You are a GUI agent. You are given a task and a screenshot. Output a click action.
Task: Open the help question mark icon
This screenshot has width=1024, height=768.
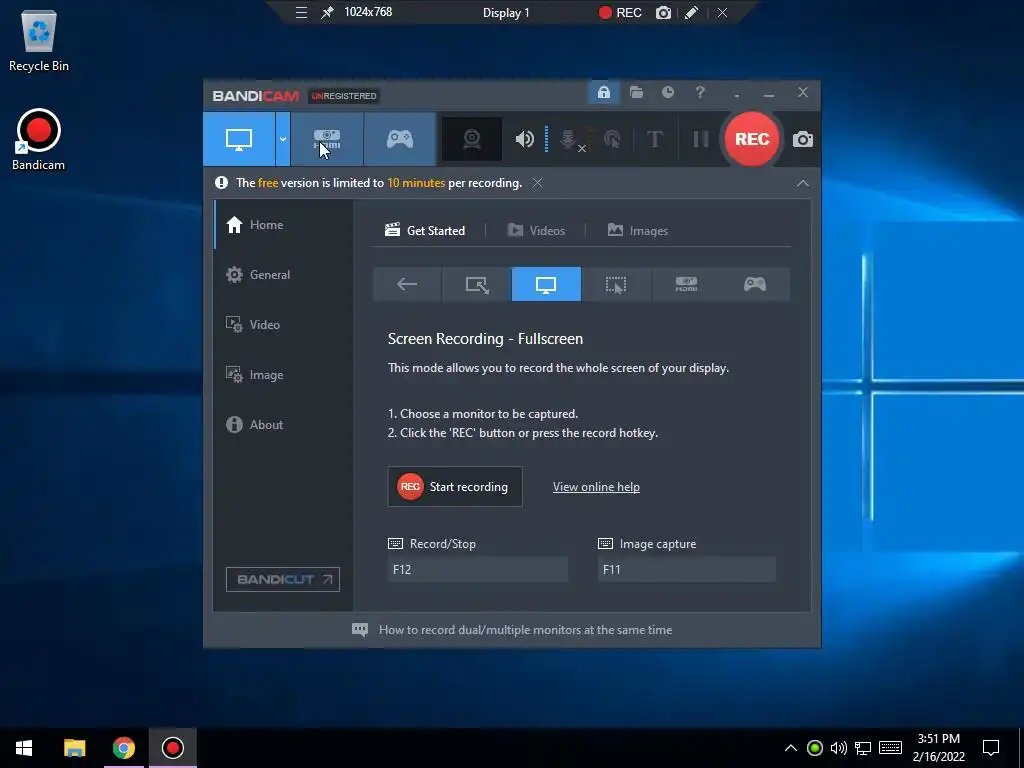tap(700, 93)
